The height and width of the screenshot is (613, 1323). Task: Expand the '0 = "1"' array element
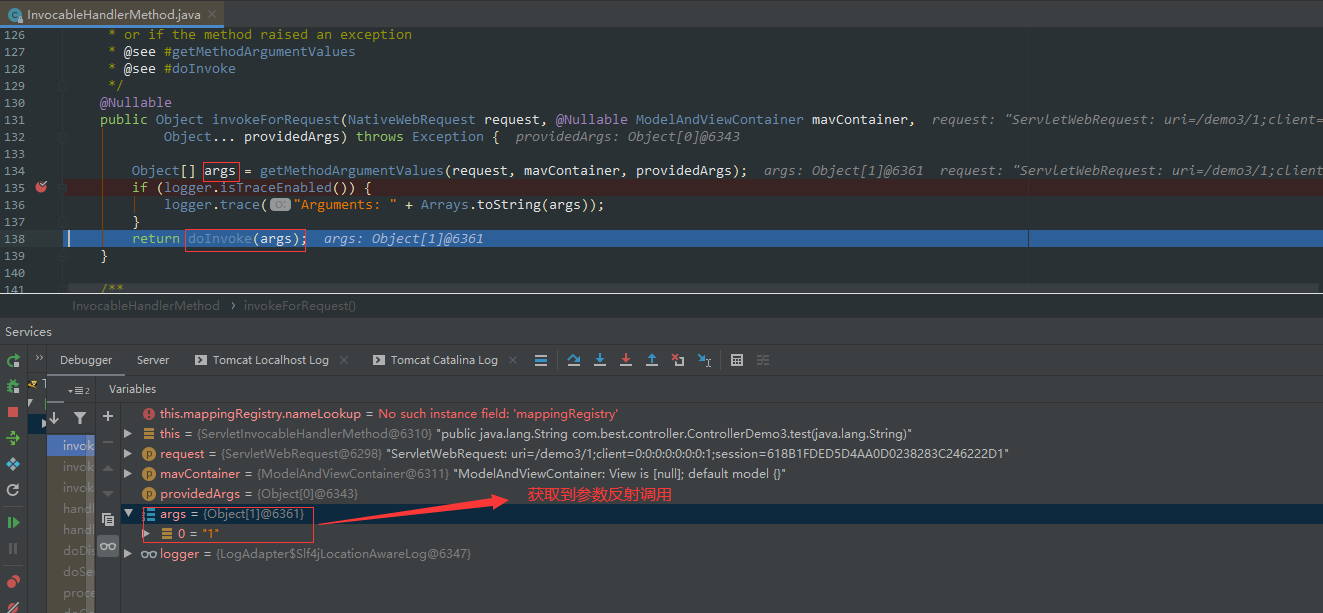click(148, 534)
